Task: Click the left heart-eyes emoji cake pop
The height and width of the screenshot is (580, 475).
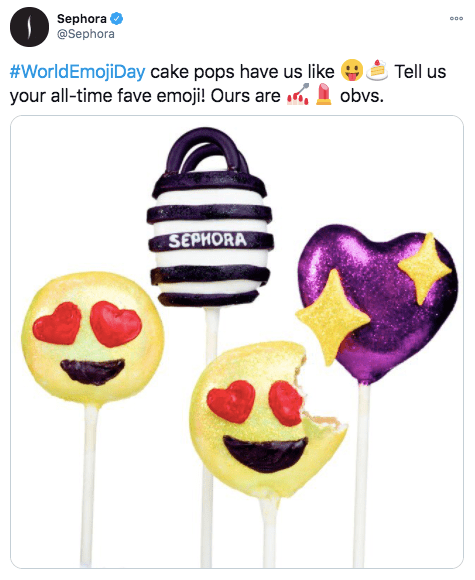Action: click(92, 338)
